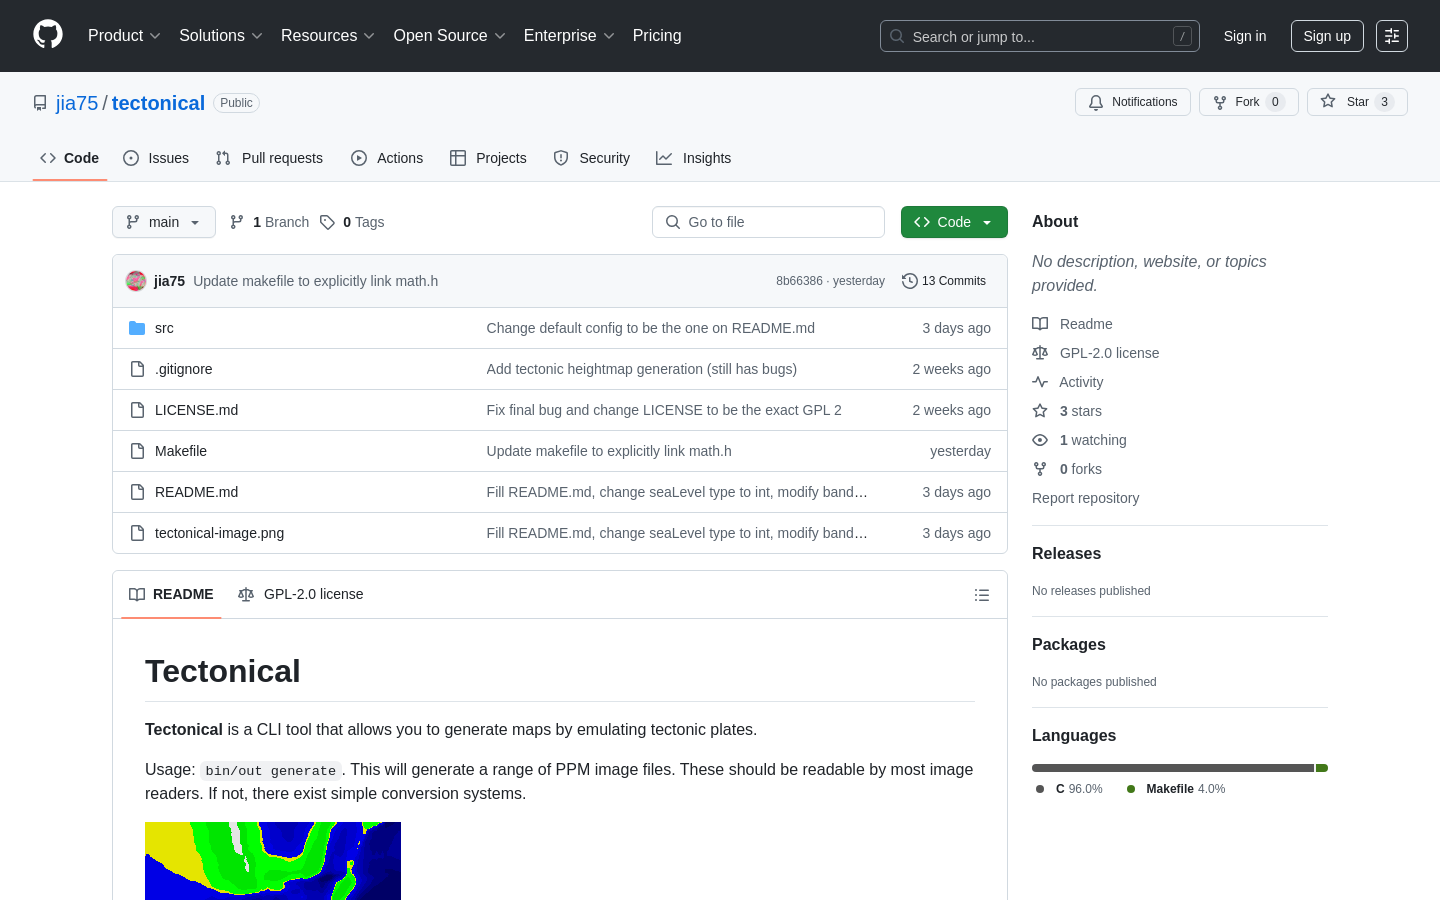The width and height of the screenshot is (1440, 900).
Task: Click the branch icon next to 1 Branch
Action: coord(237,222)
